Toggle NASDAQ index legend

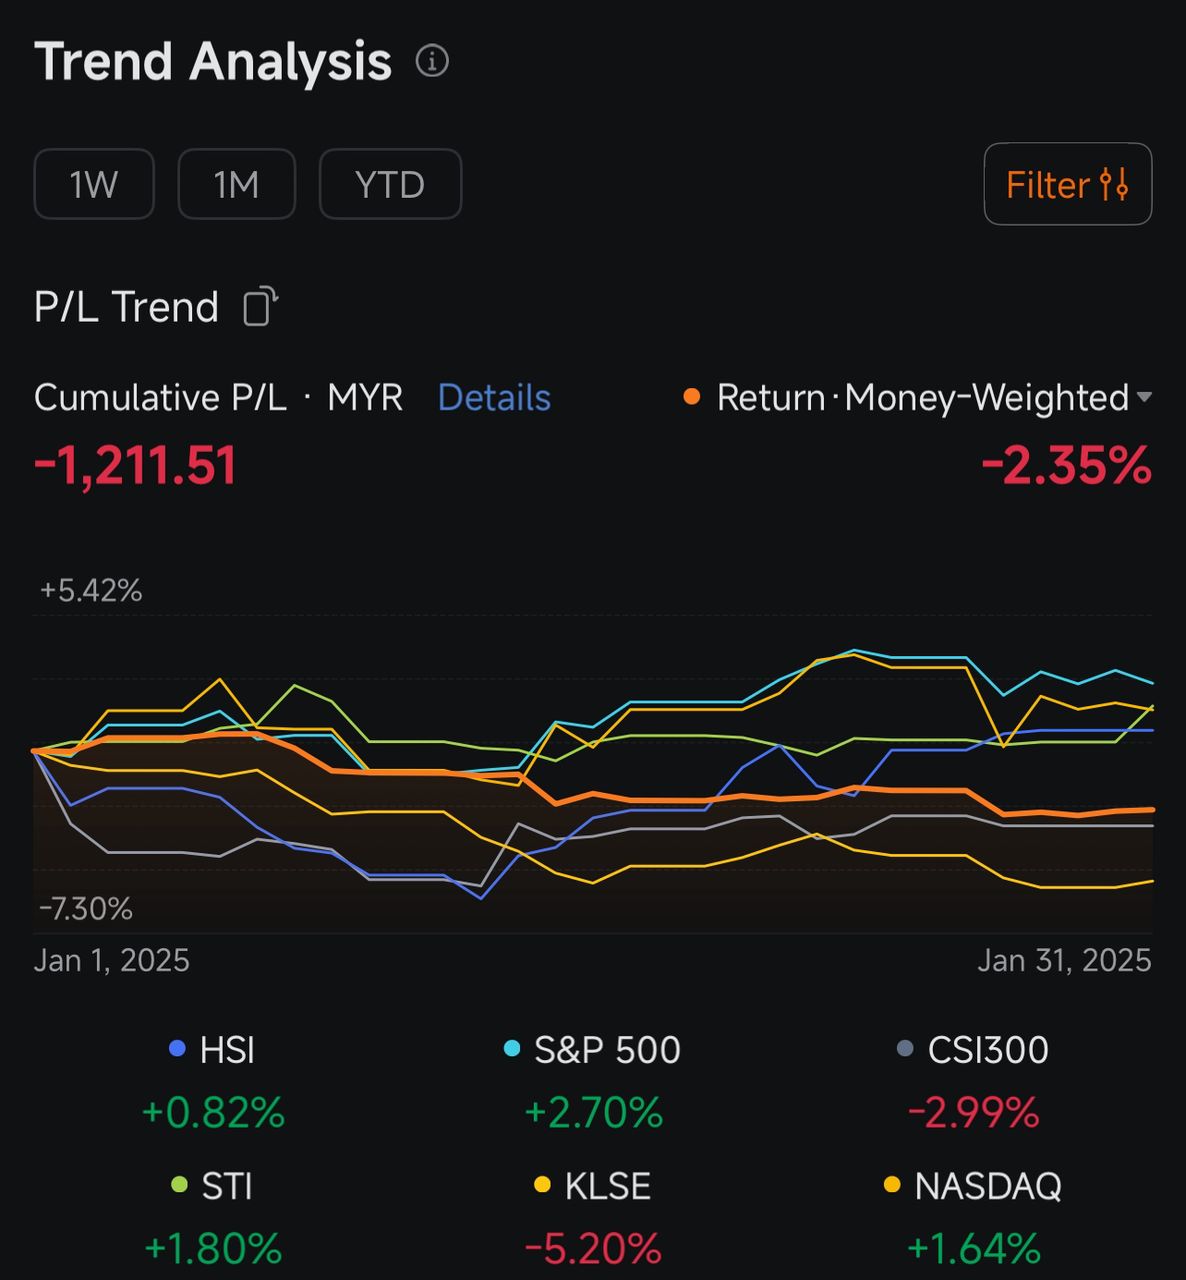973,1186
